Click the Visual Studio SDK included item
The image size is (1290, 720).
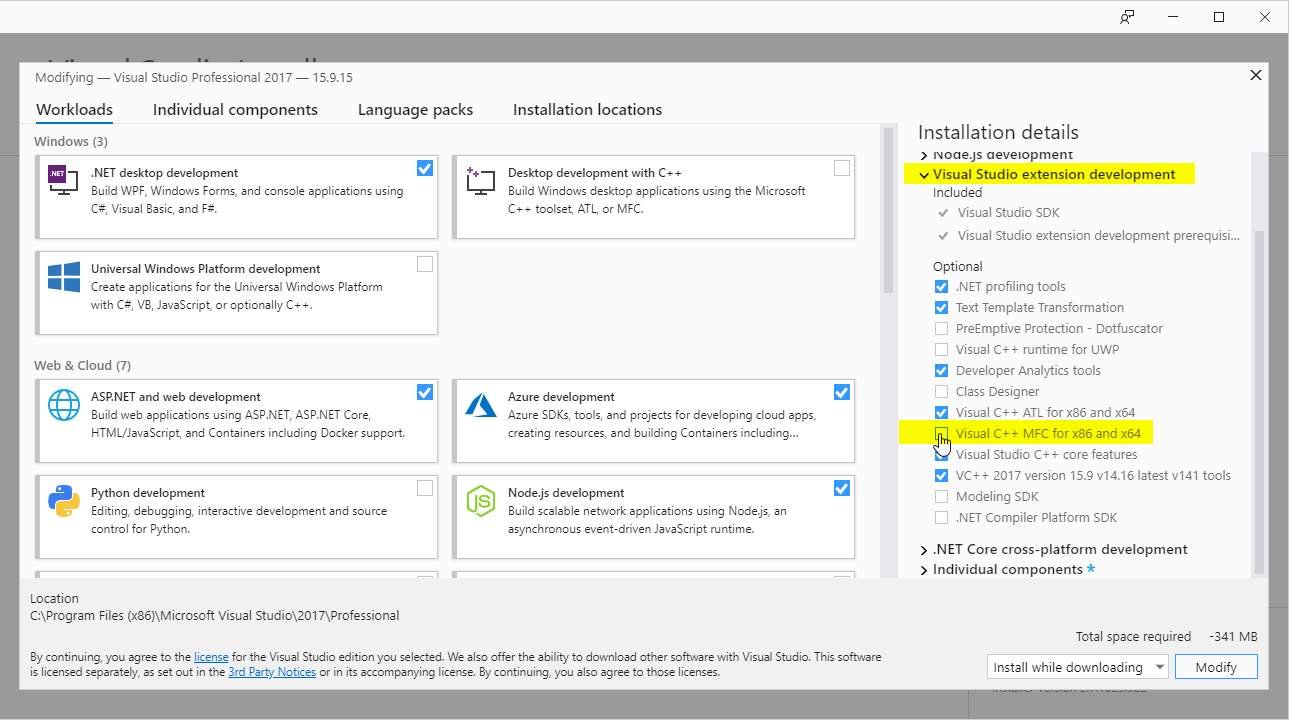pyautogui.click(x=1008, y=213)
